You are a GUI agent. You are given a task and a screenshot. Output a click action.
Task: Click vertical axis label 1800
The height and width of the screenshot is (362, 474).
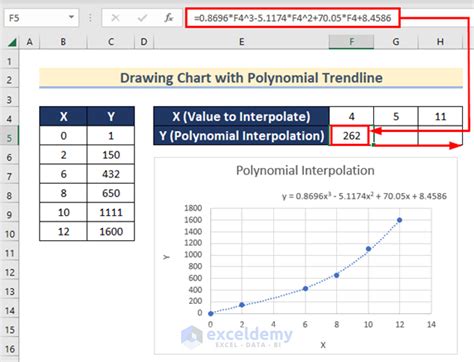pos(193,208)
